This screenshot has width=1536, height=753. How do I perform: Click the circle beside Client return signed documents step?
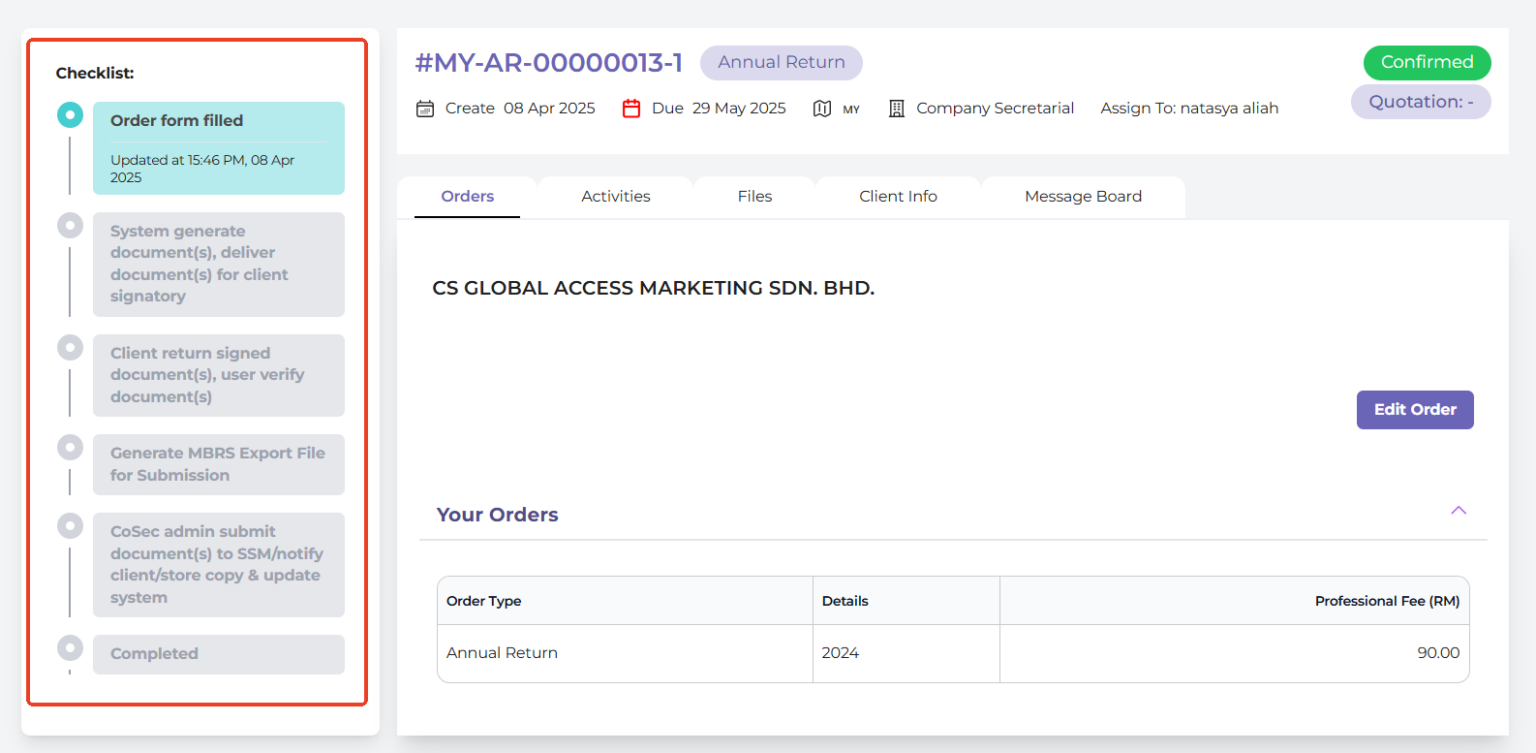tap(70, 347)
